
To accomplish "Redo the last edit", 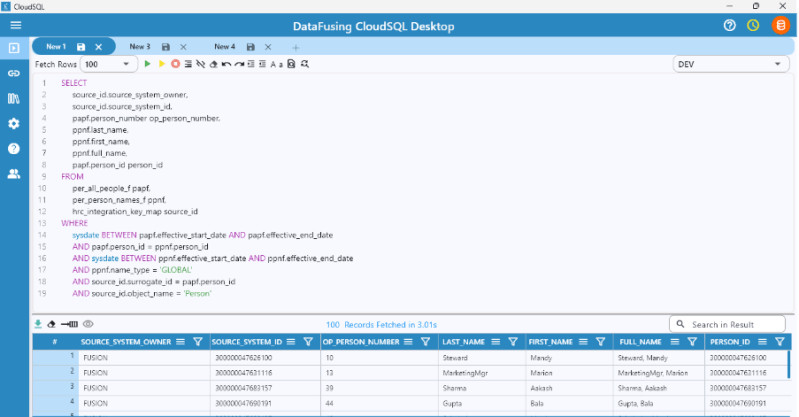I will [239, 64].
